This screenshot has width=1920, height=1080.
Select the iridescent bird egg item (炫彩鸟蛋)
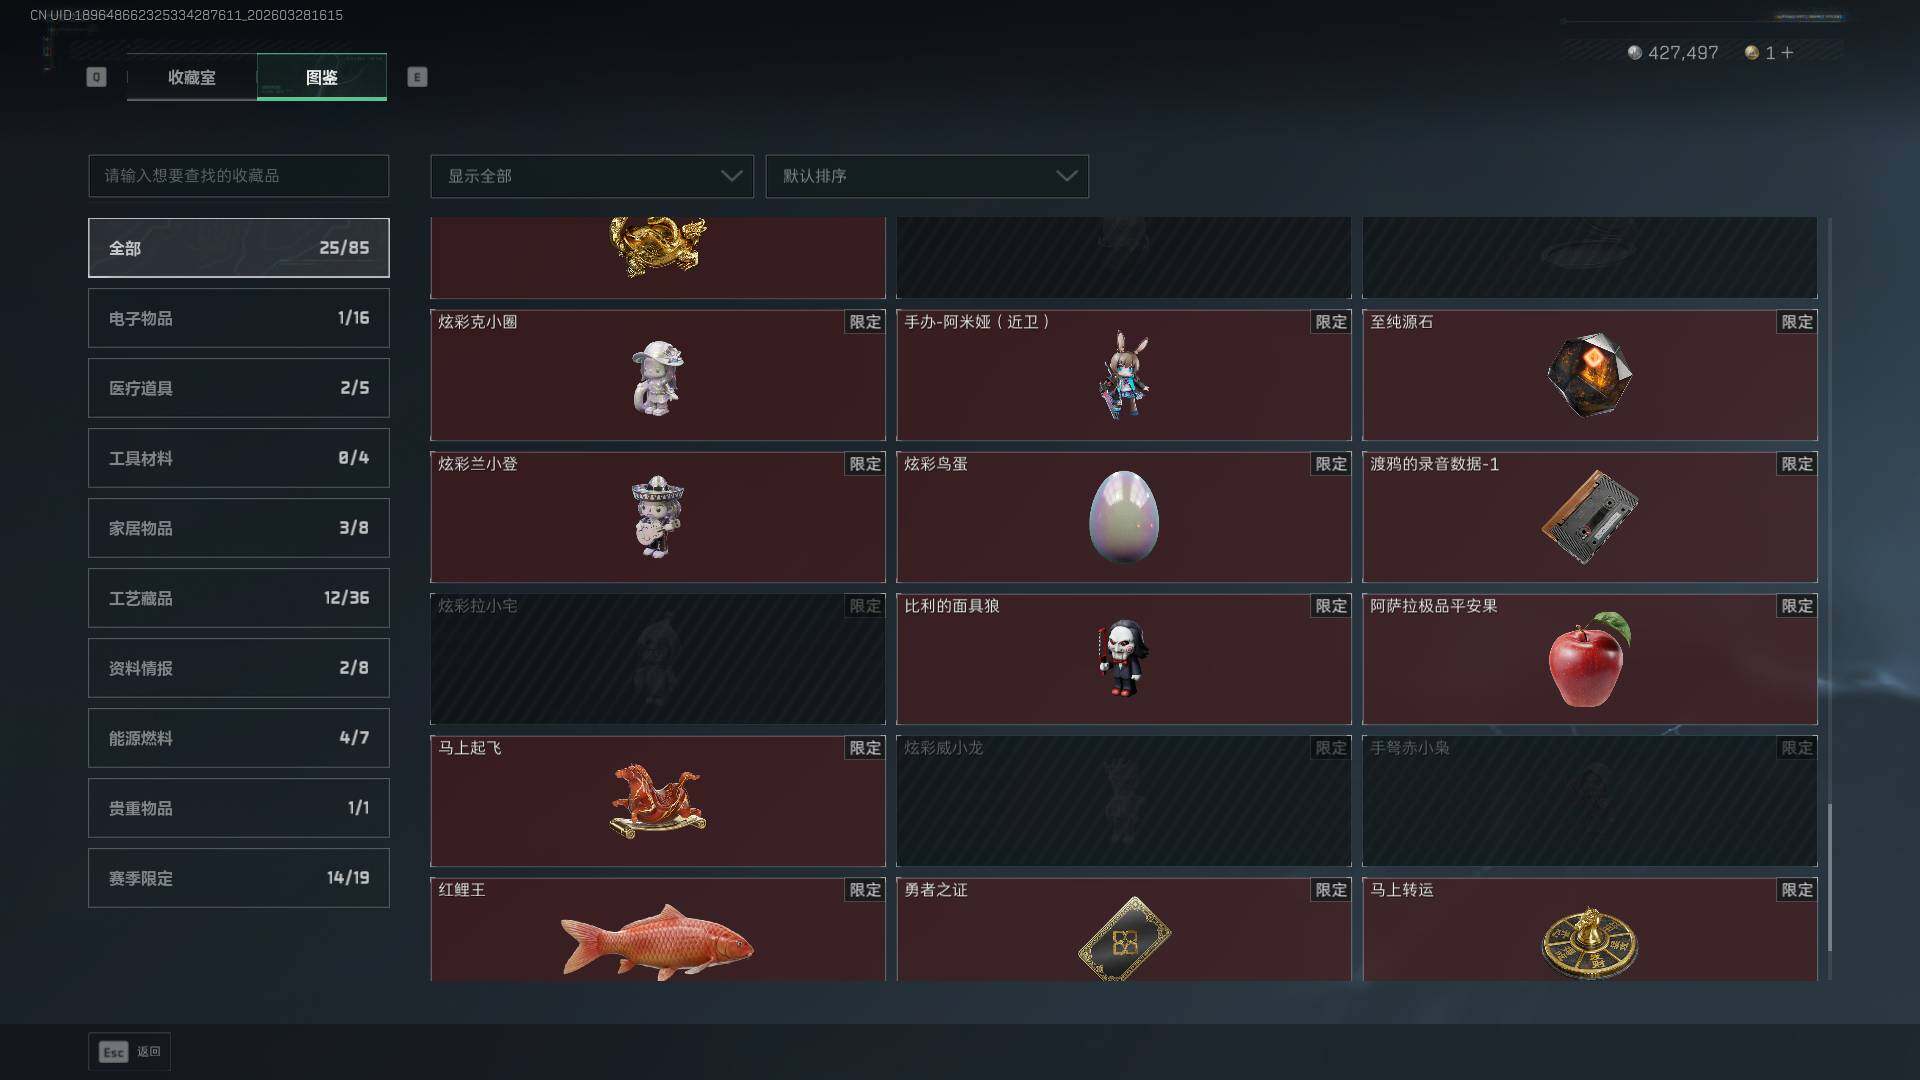(x=1123, y=517)
